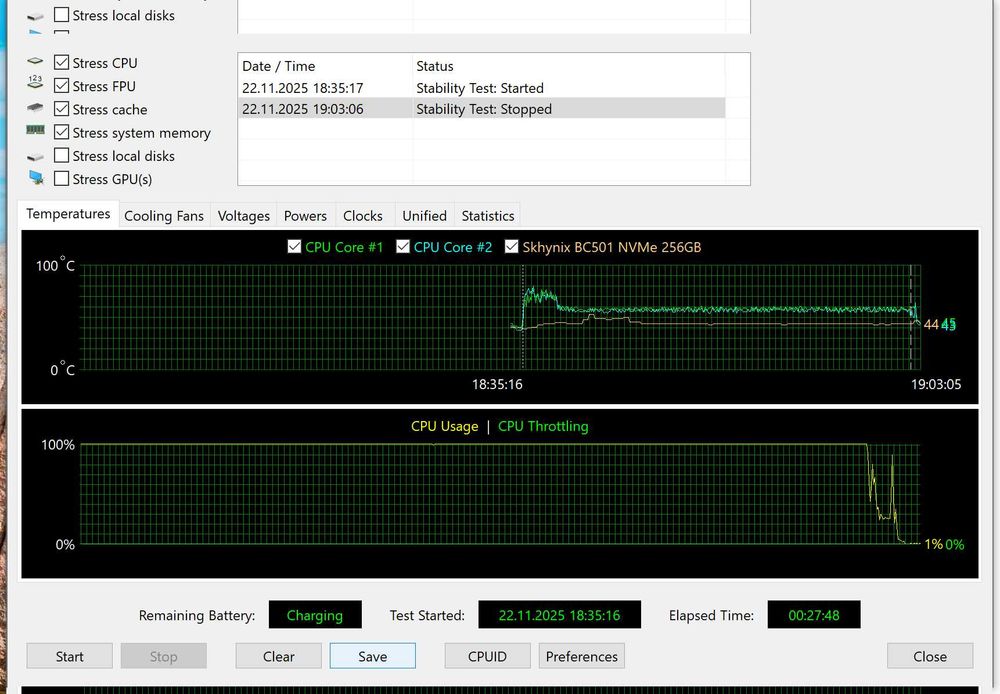Select the Clocks tab
1000x694 pixels.
[362, 216]
